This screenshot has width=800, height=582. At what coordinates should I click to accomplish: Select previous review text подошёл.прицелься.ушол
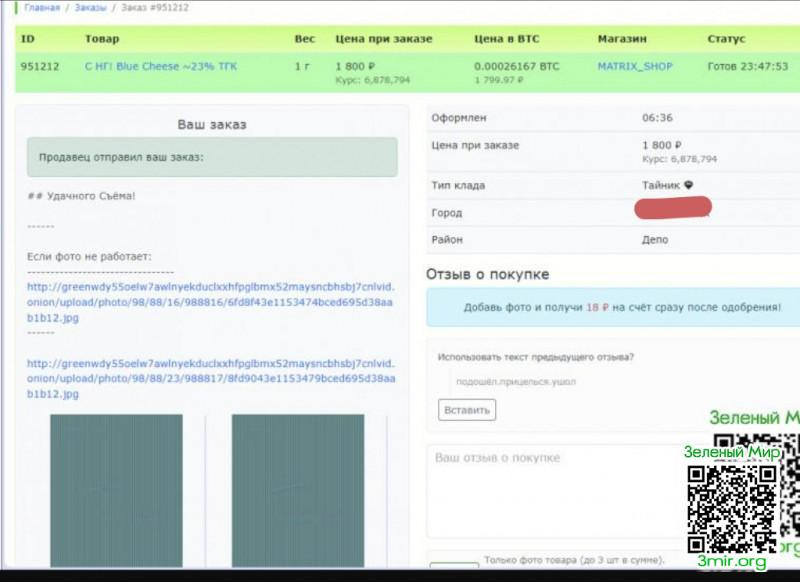point(515,381)
